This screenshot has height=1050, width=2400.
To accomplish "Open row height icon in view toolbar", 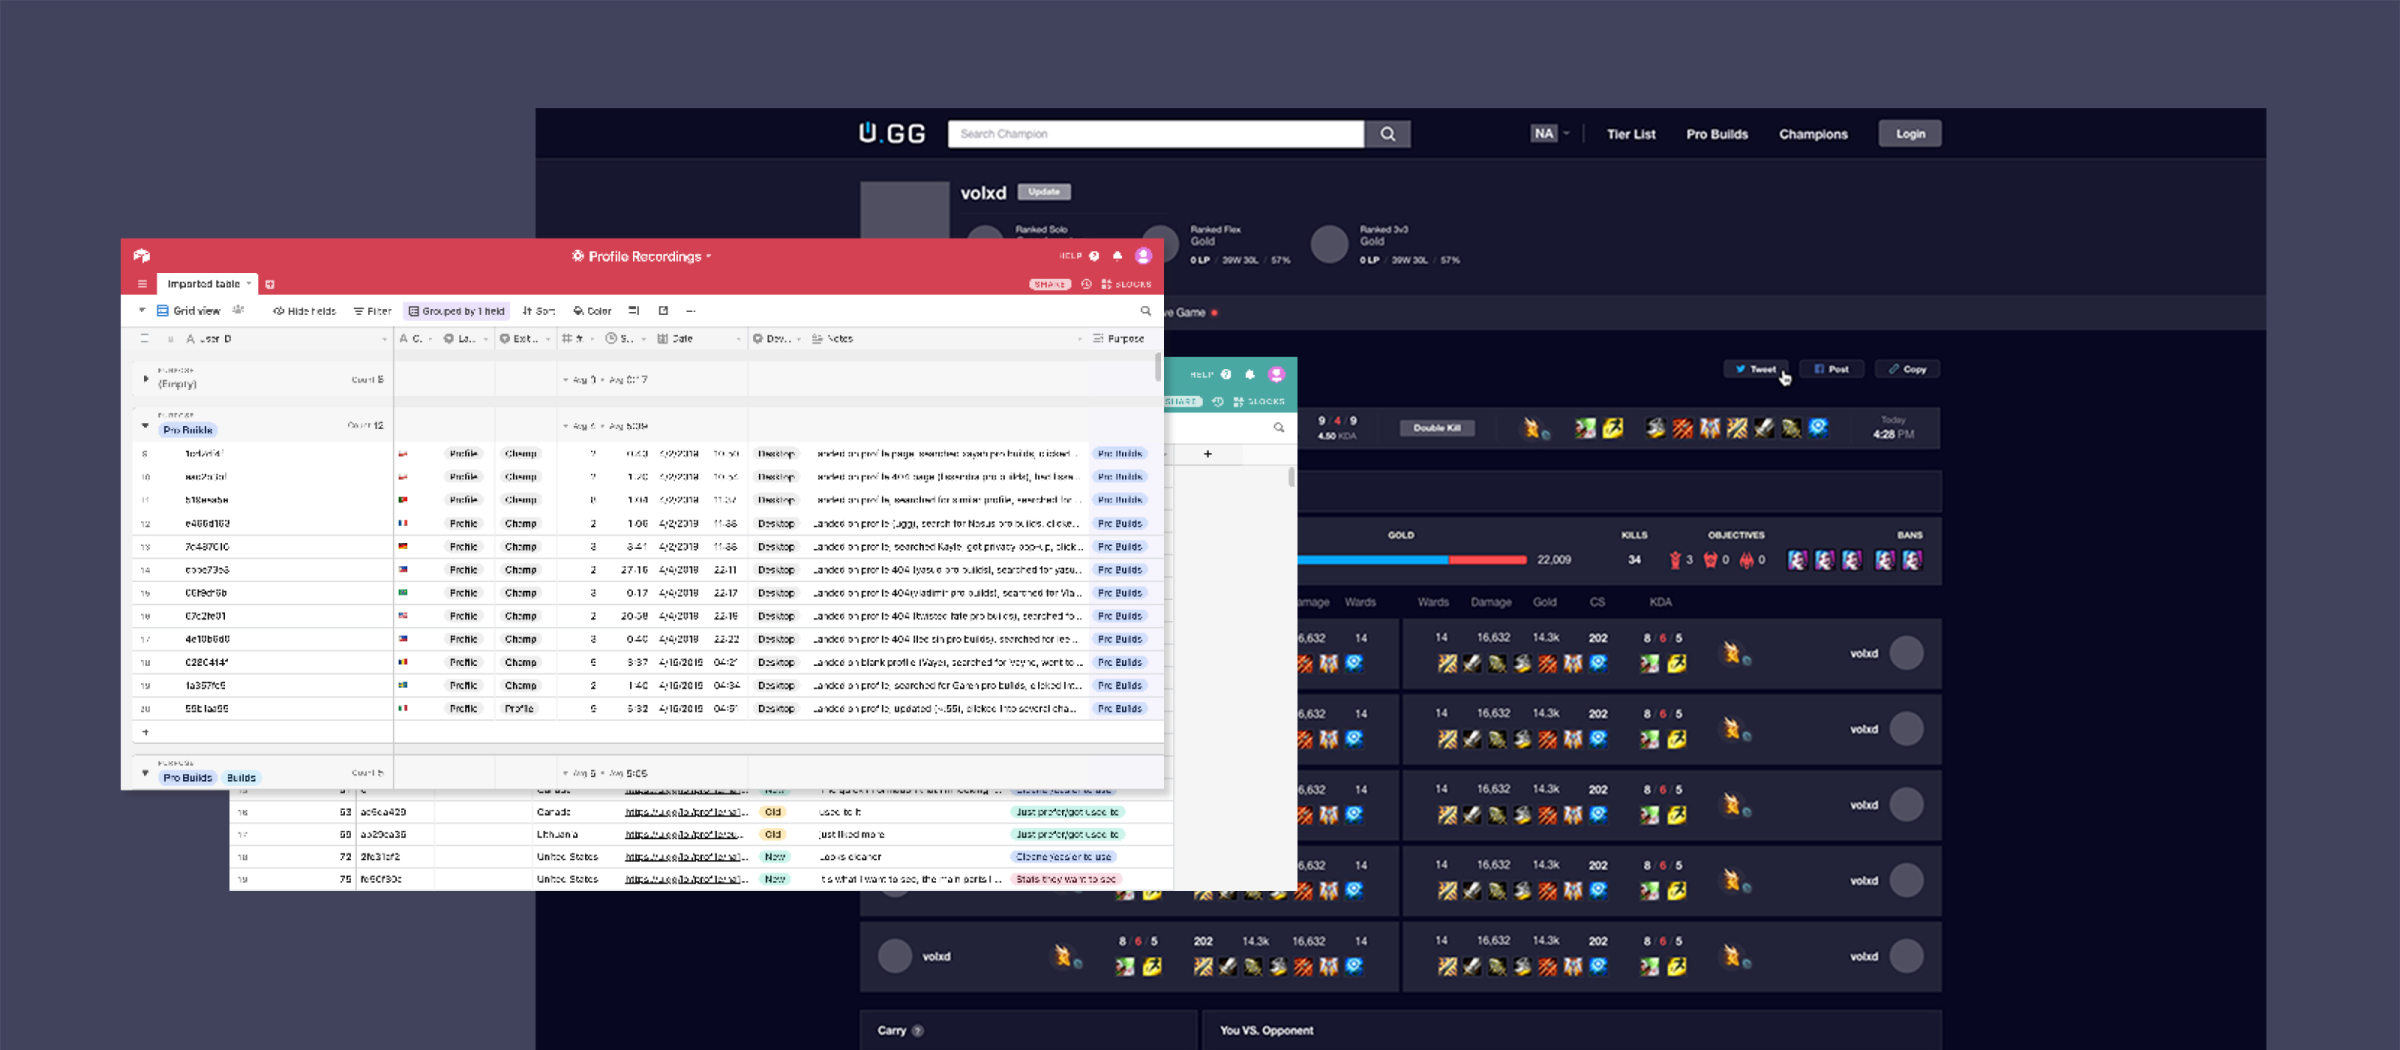I will tap(634, 311).
